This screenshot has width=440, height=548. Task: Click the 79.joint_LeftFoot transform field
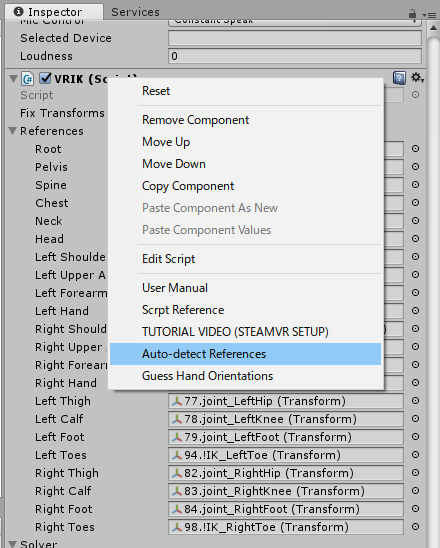click(286, 437)
